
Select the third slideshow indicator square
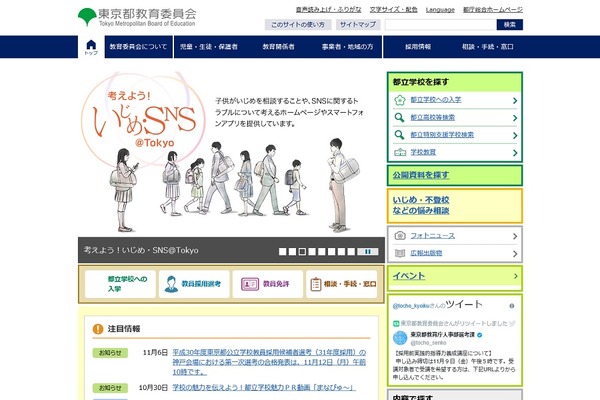coord(302,251)
